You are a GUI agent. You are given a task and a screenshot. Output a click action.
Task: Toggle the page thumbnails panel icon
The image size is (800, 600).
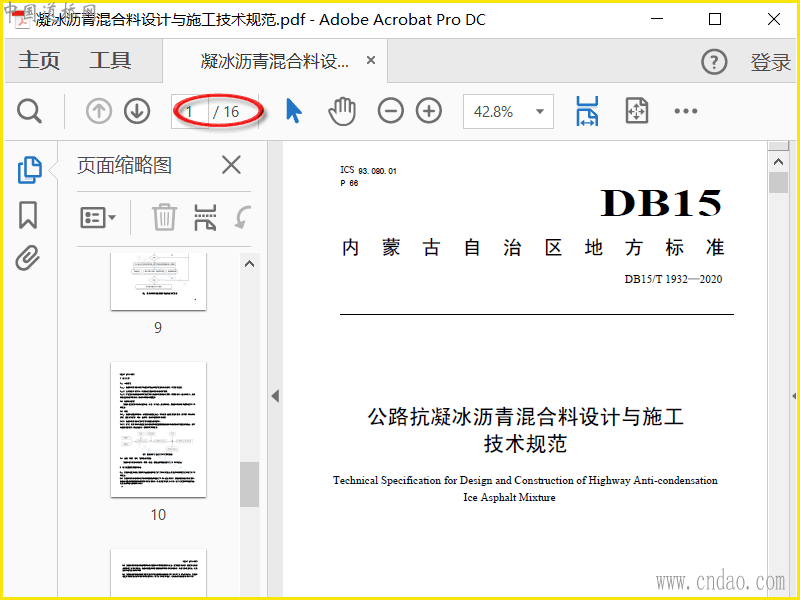[30, 169]
